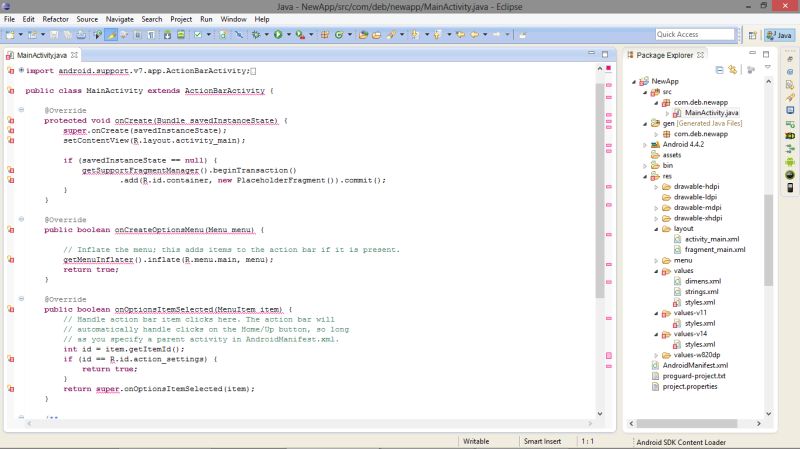This screenshot has width=800, height=449.
Task: Toggle folding of the onCreate method
Action: click(21, 110)
